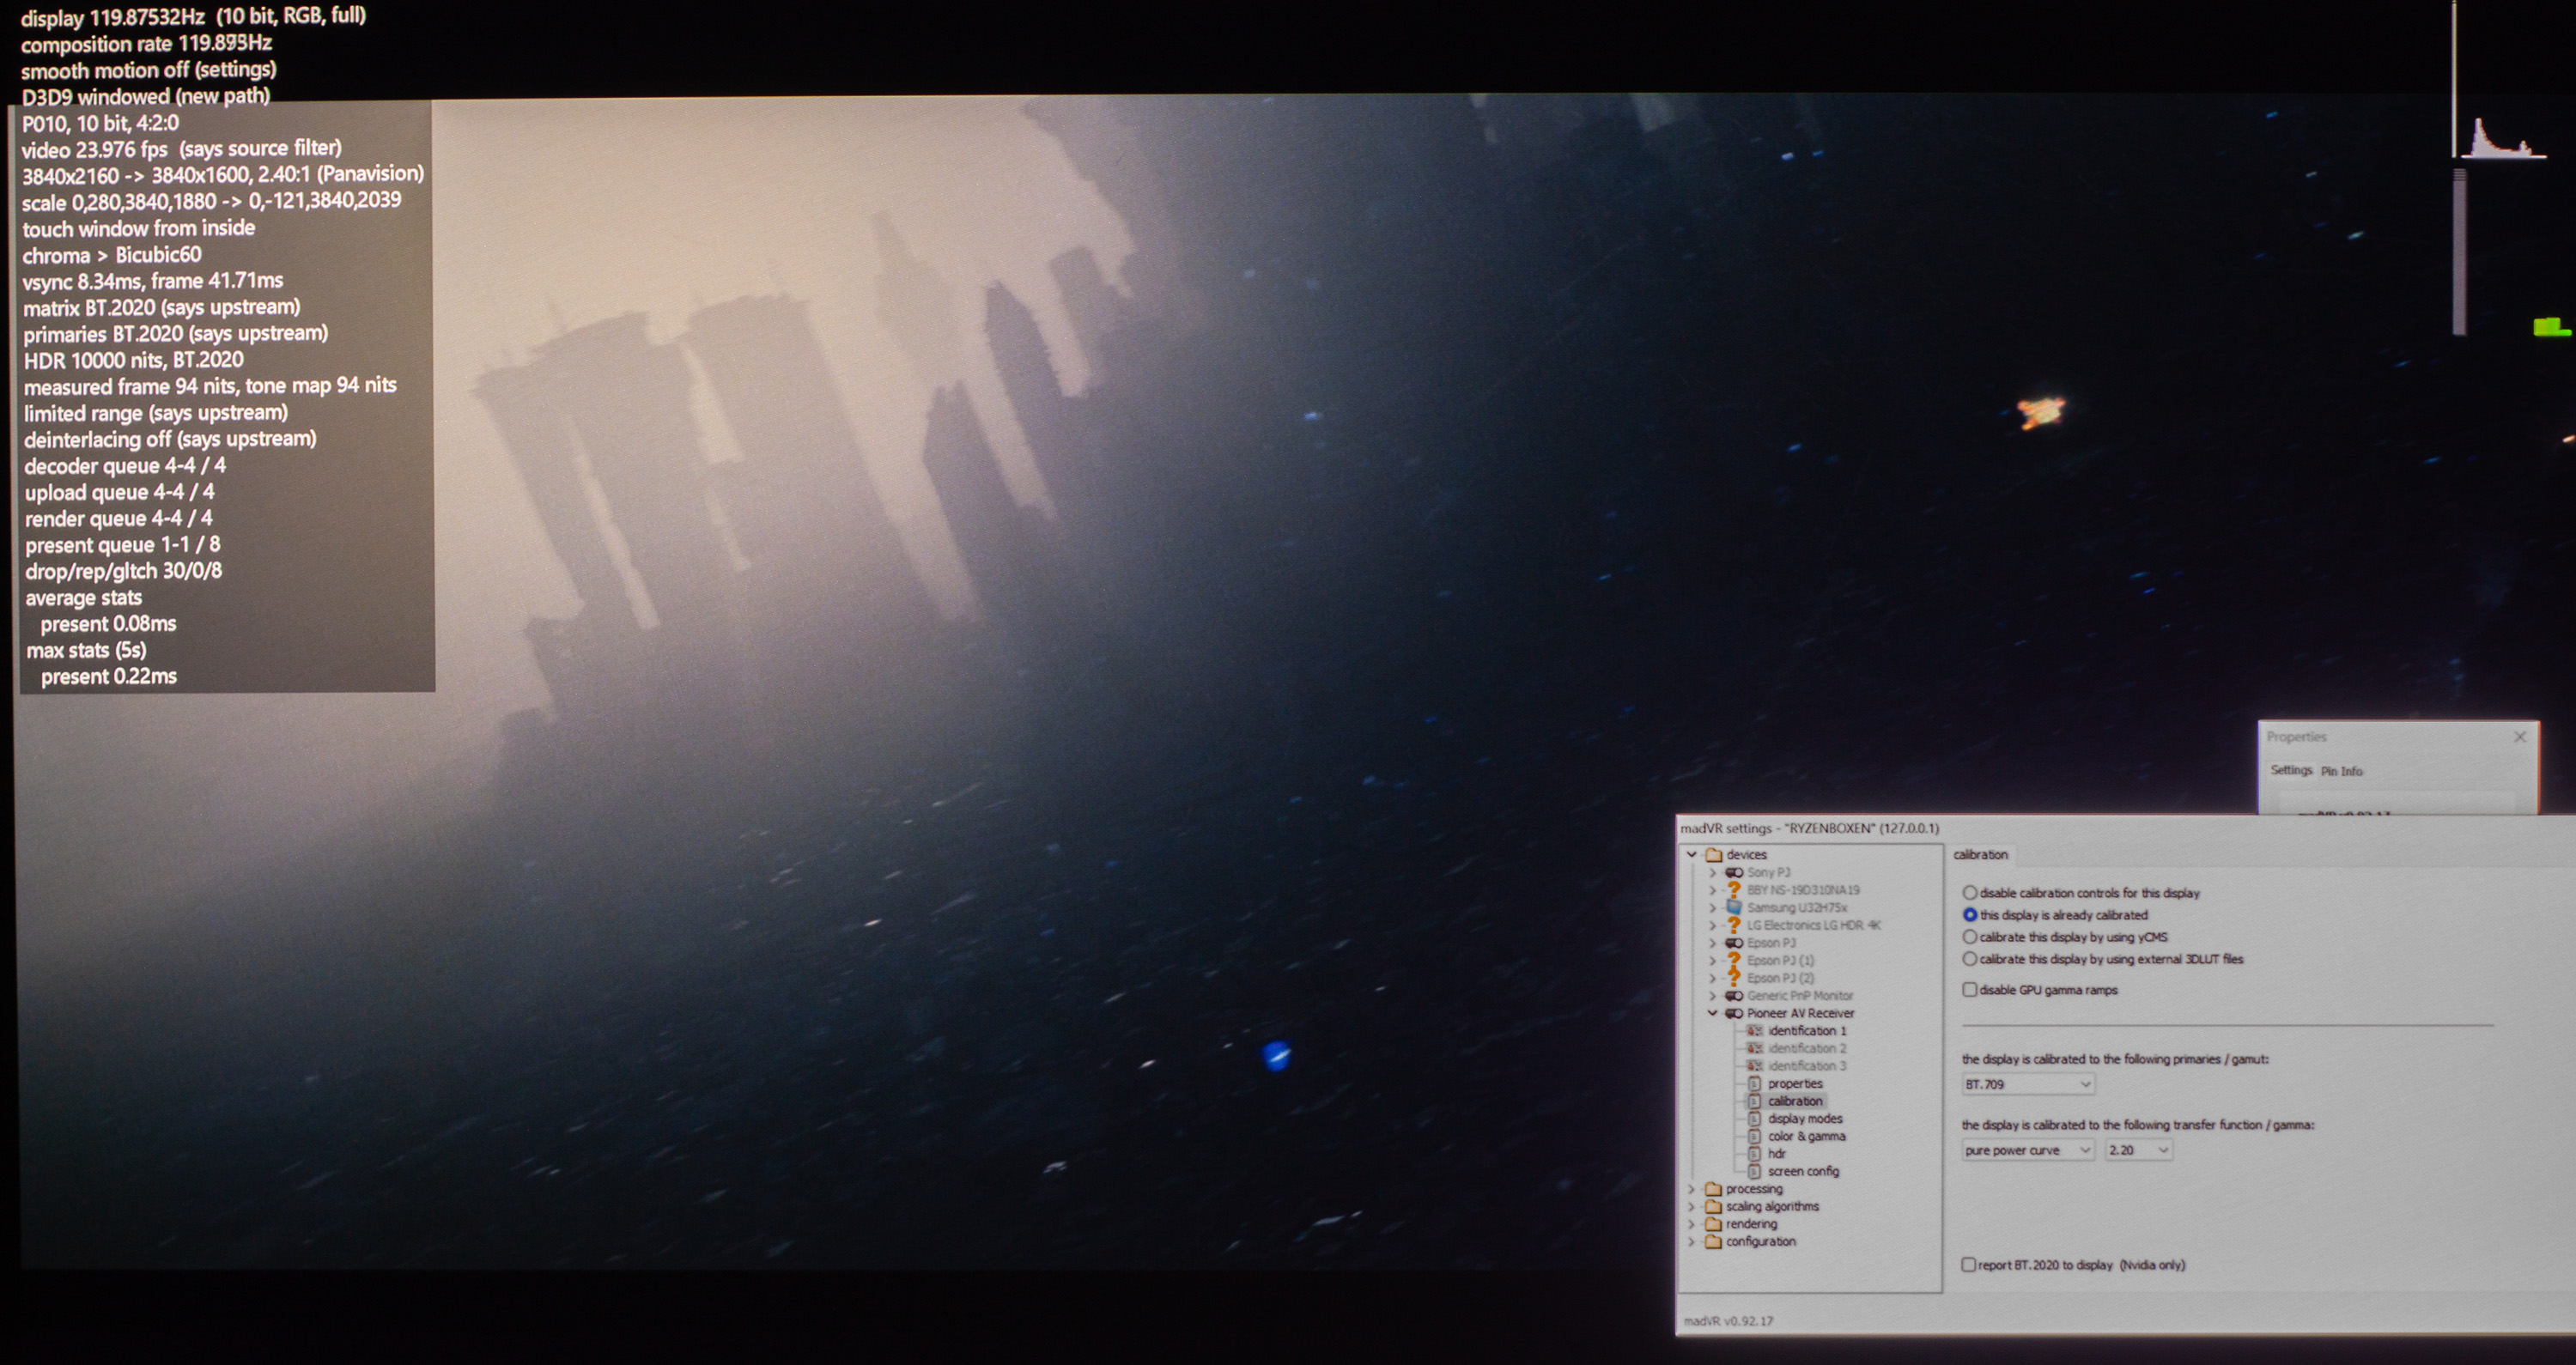This screenshot has height=1365, width=2576.
Task: Click the display modes page icon
Action: click(x=1754, y=1118)
